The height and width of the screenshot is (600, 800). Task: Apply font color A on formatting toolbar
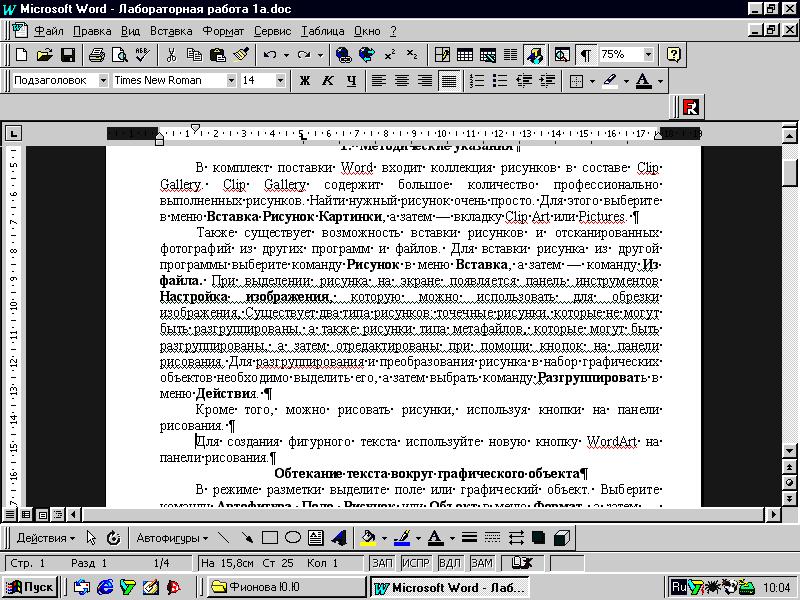pyautogui.click(x=643, y=81)
